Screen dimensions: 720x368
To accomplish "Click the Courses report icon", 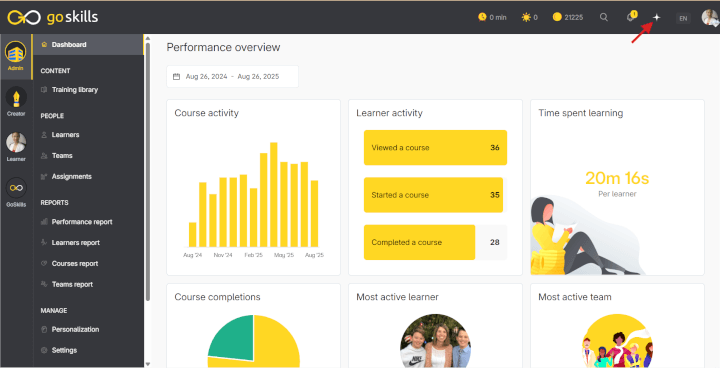I will coord(44,264).
